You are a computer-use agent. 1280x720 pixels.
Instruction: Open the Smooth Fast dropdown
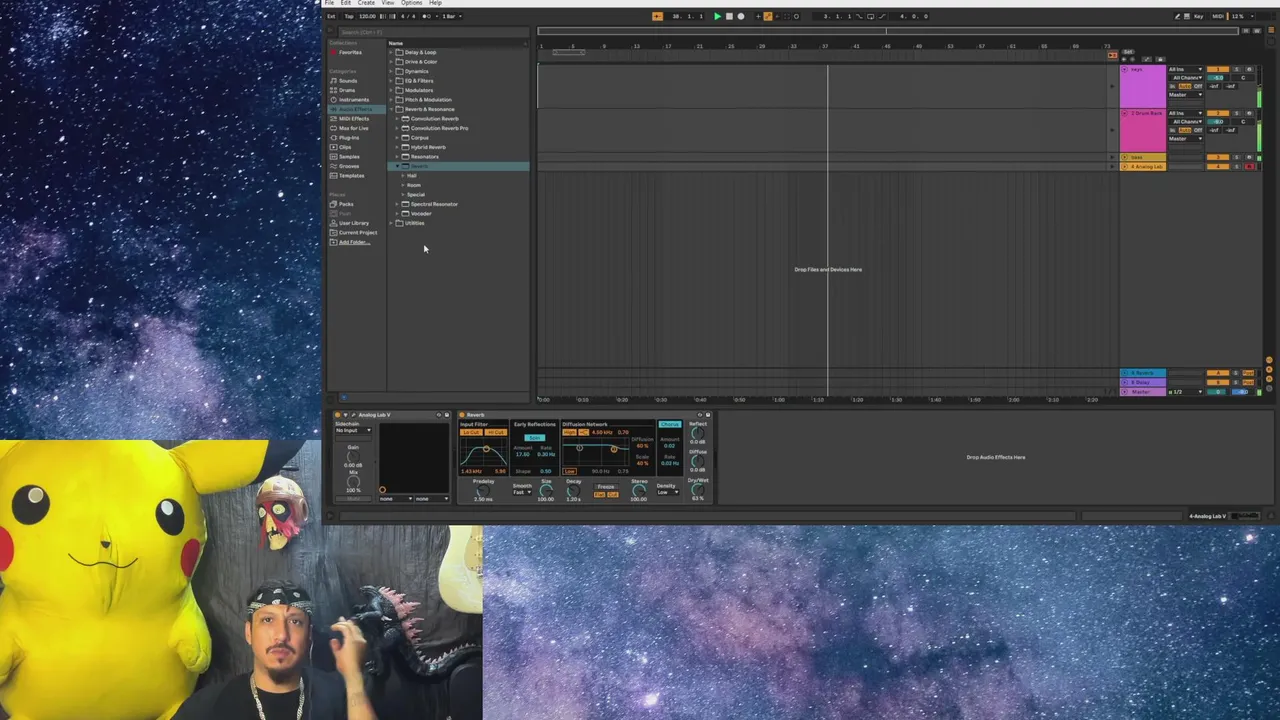tap(522, 492)
